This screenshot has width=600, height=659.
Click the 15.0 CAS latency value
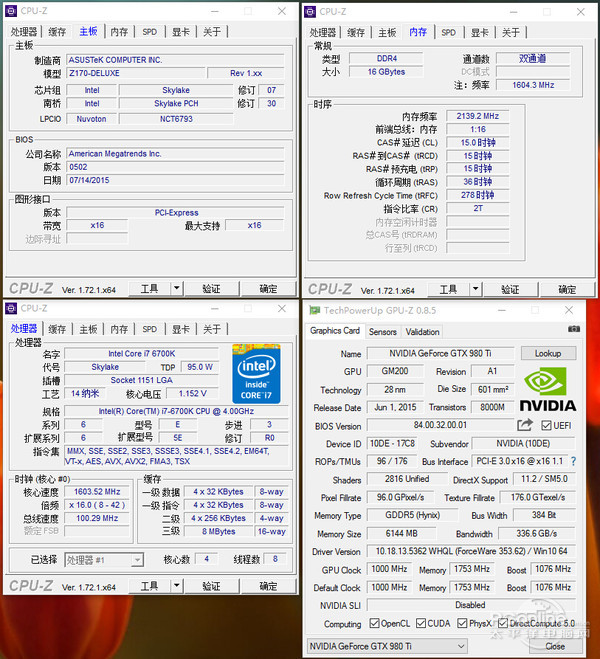click(478, 142)
